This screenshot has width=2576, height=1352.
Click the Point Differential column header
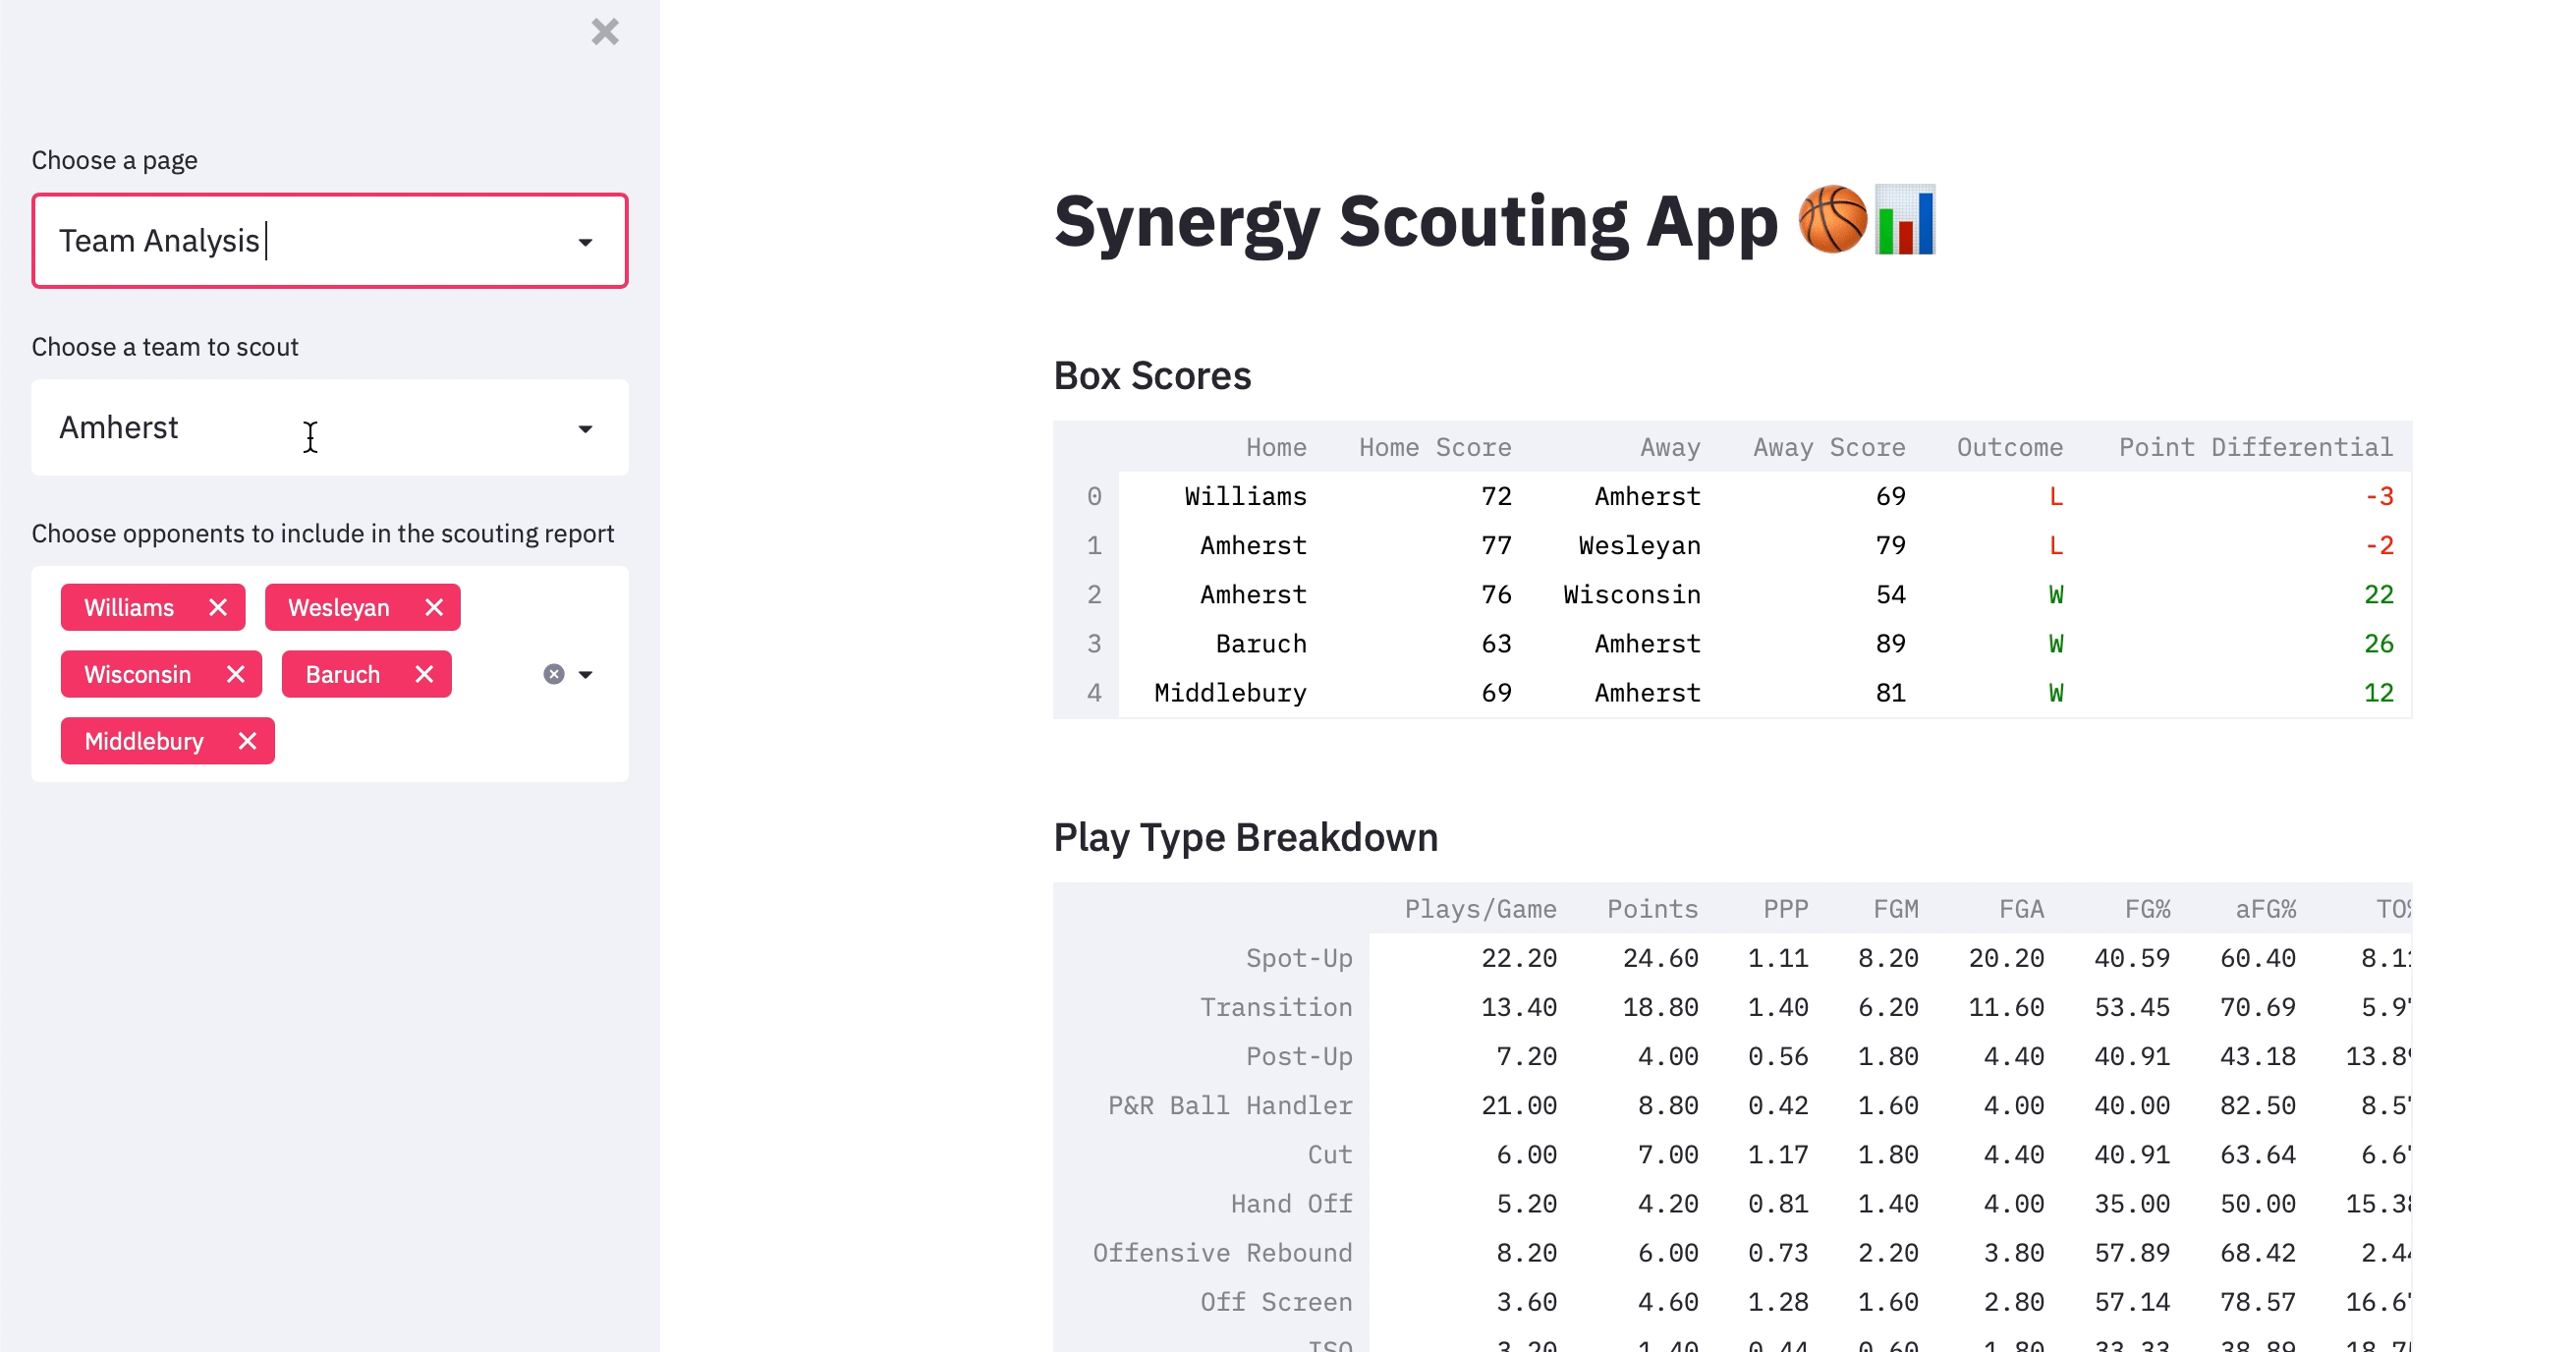click(2256, 447)
